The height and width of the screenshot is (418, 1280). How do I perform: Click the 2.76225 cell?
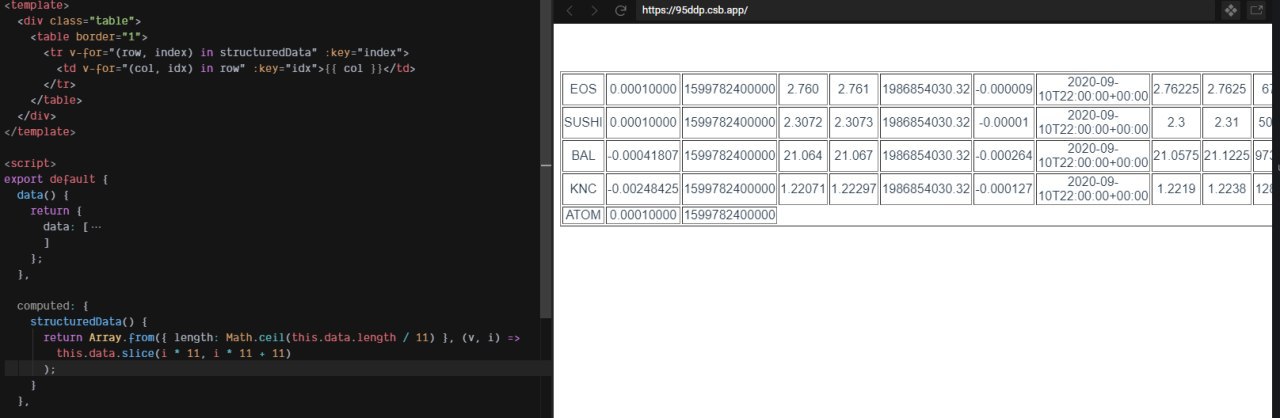coord(1176,89)
